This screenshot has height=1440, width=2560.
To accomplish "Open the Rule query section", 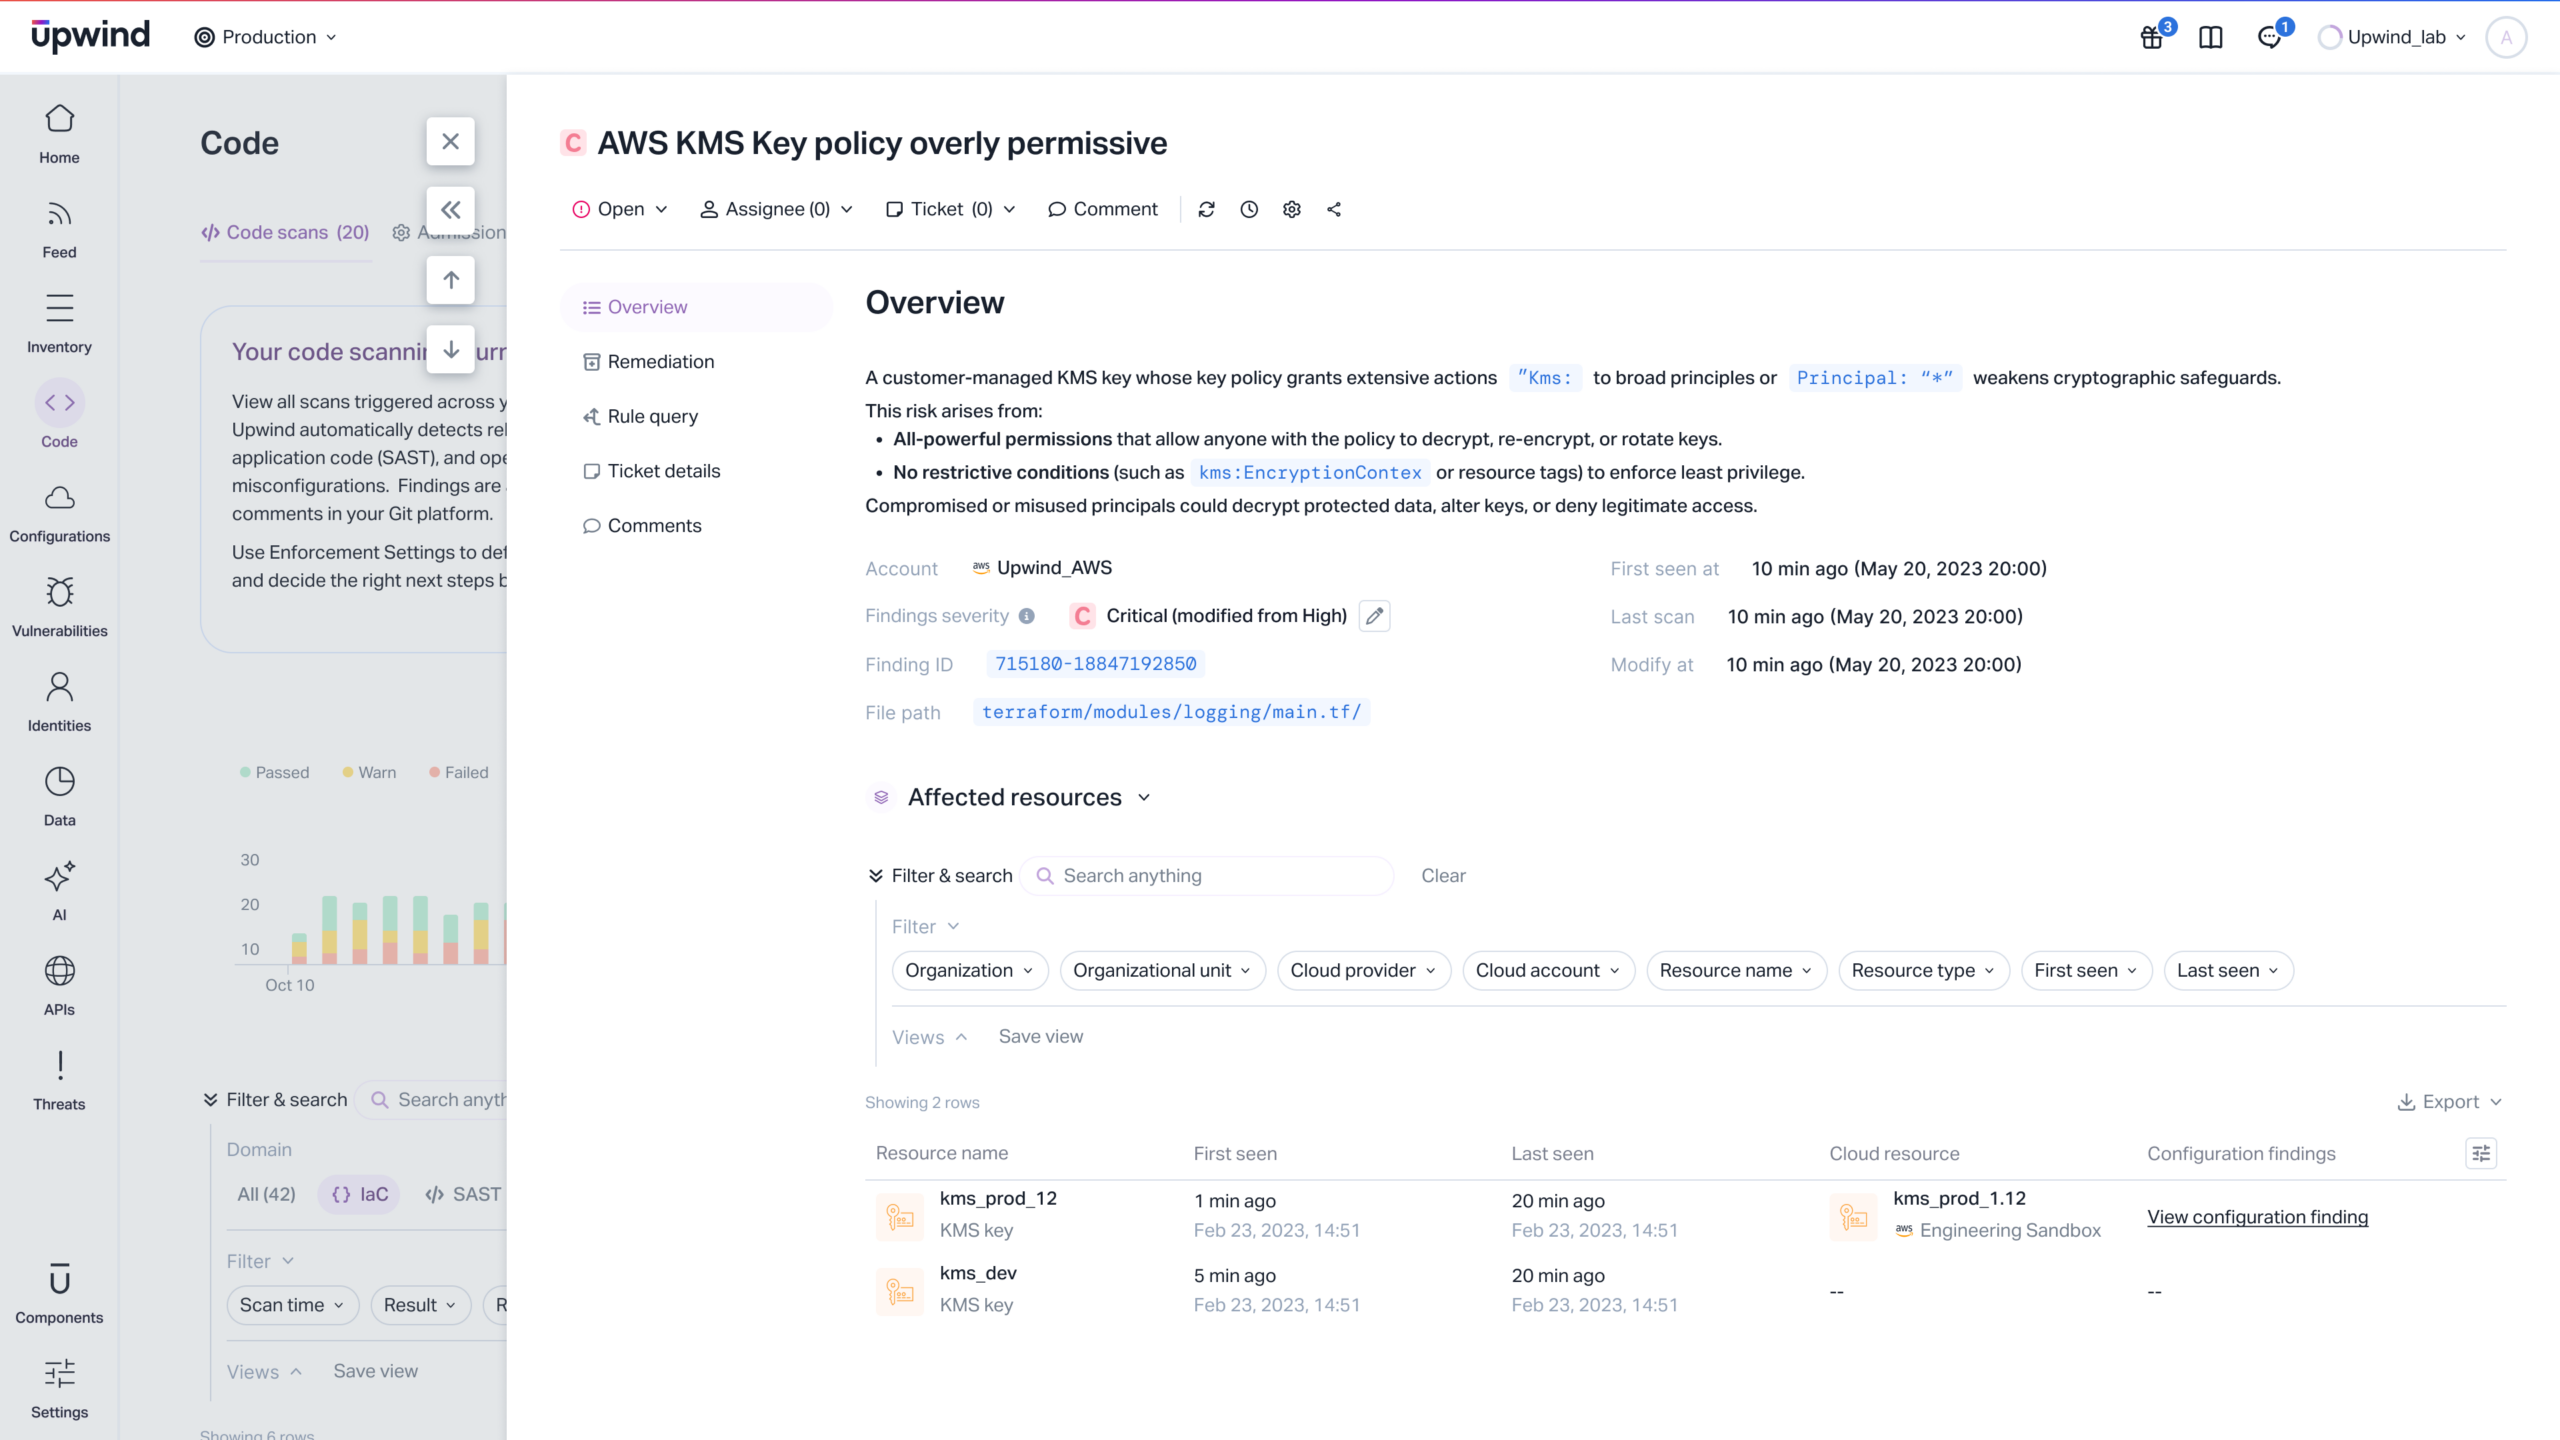I will pyautogui.click(x=652, y=416).
